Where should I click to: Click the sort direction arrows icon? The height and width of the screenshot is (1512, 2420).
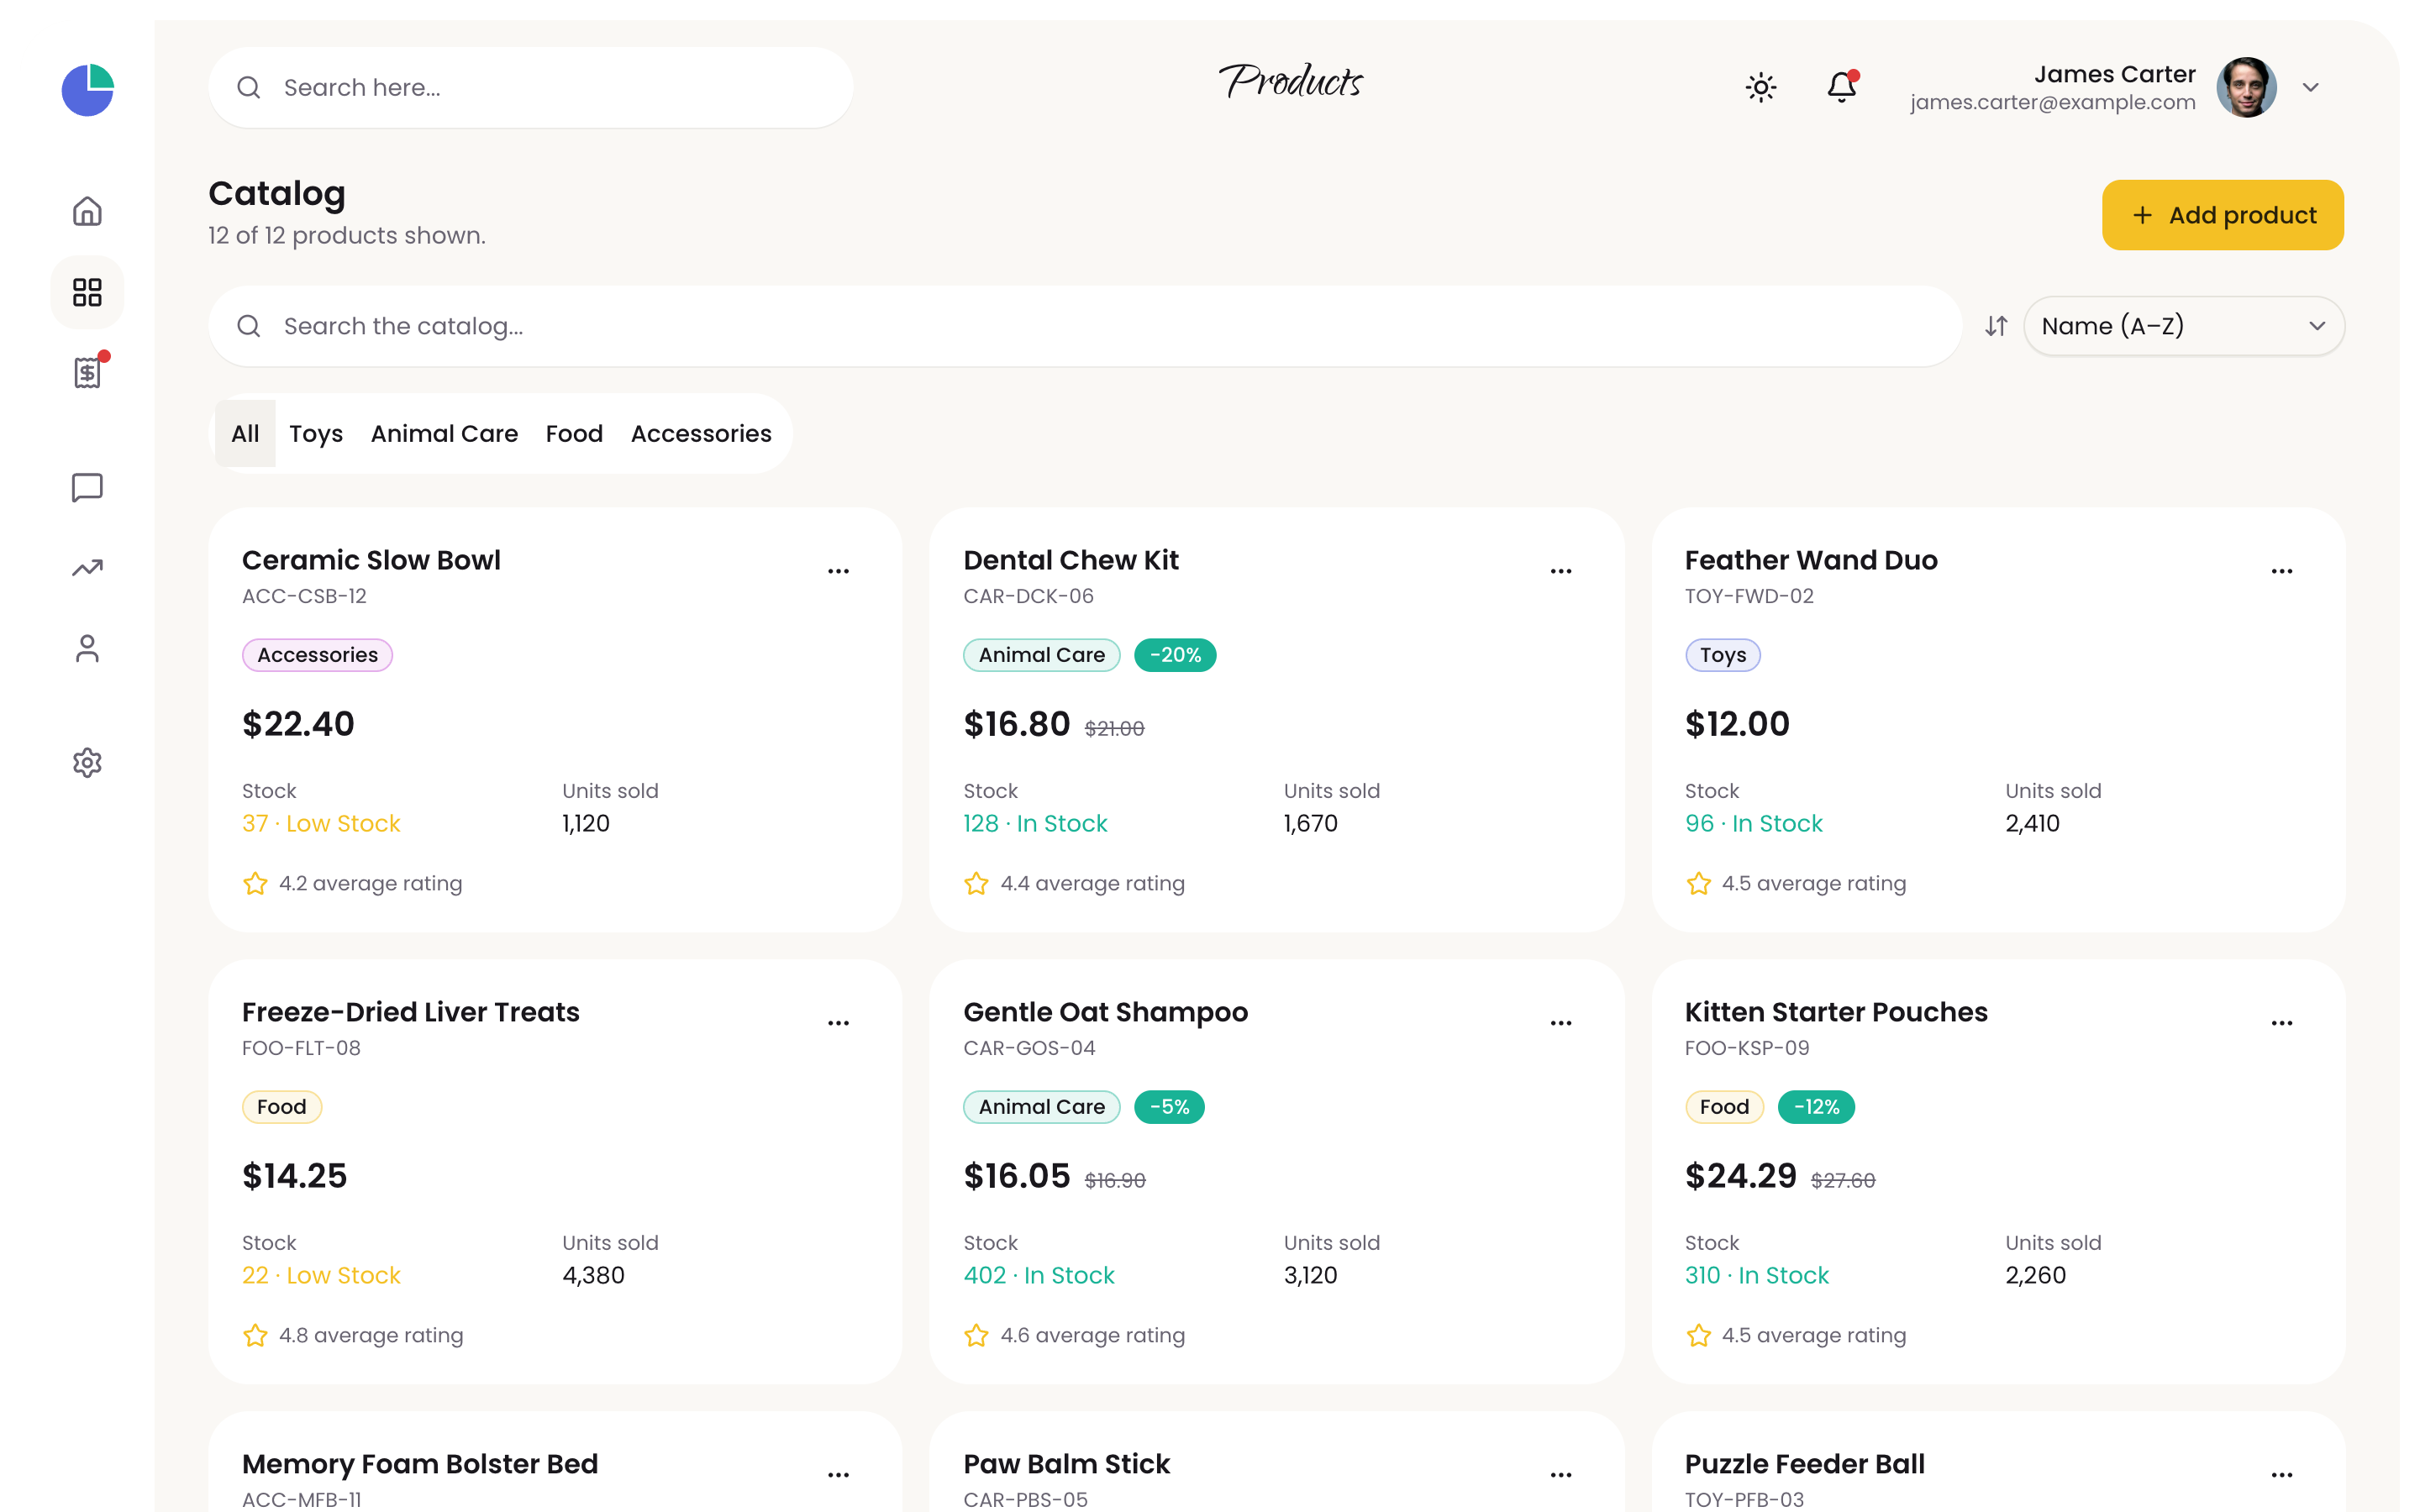(1996, 326)
